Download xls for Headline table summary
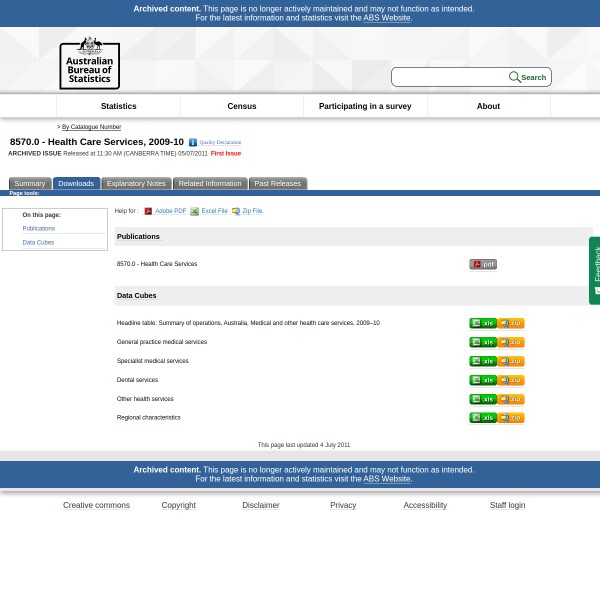Image resolution: width=600 pixels, height=600 pixels. coord(483,323)
